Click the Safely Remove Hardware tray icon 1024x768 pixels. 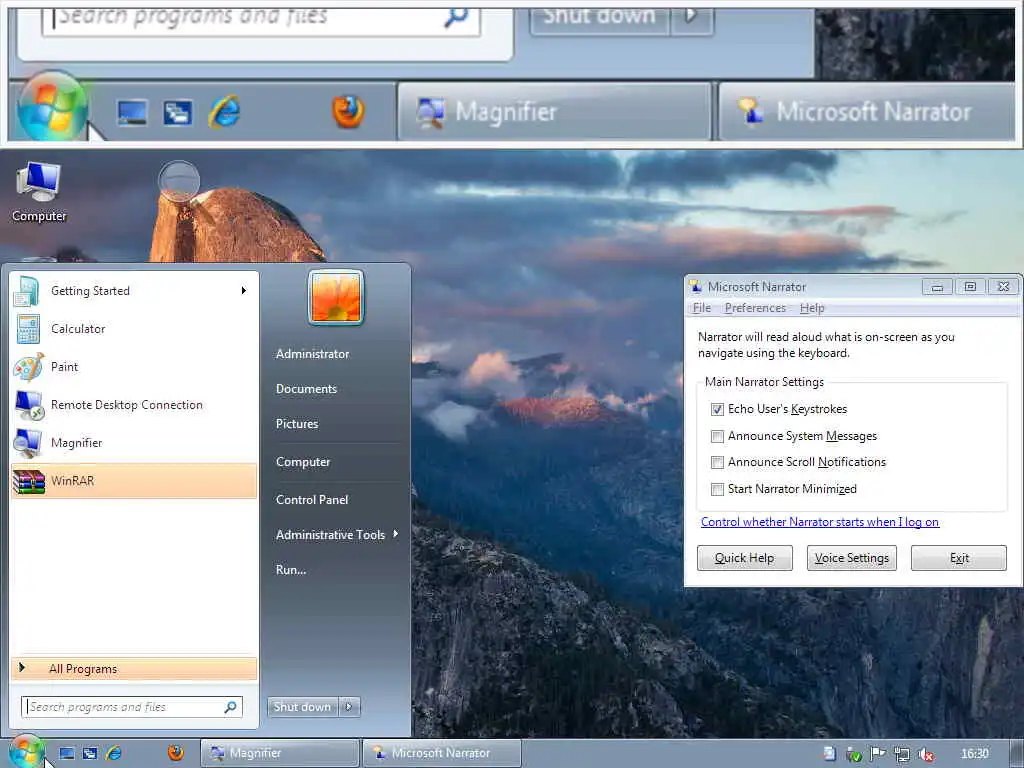tap(854, 754)
